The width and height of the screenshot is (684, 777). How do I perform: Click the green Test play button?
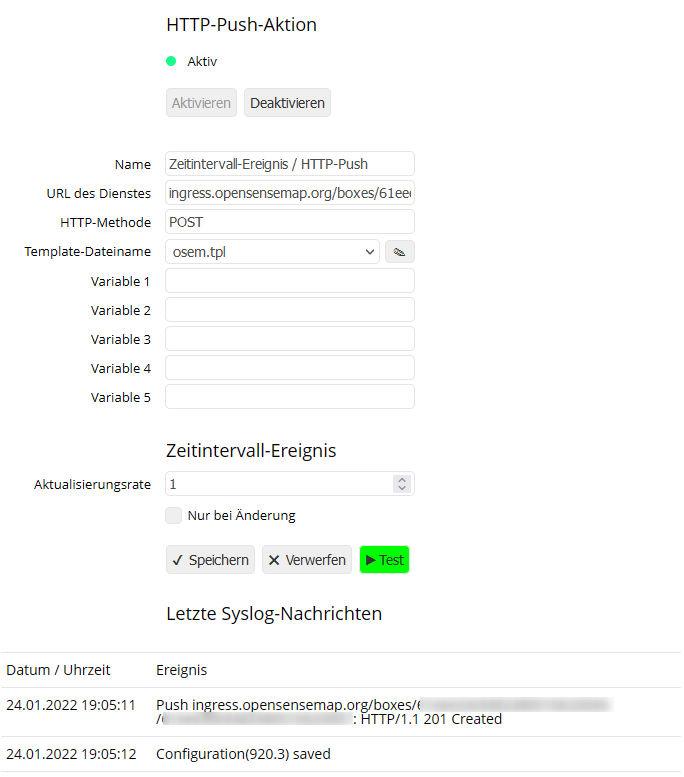pyautogui.click(x=384, y=560)
